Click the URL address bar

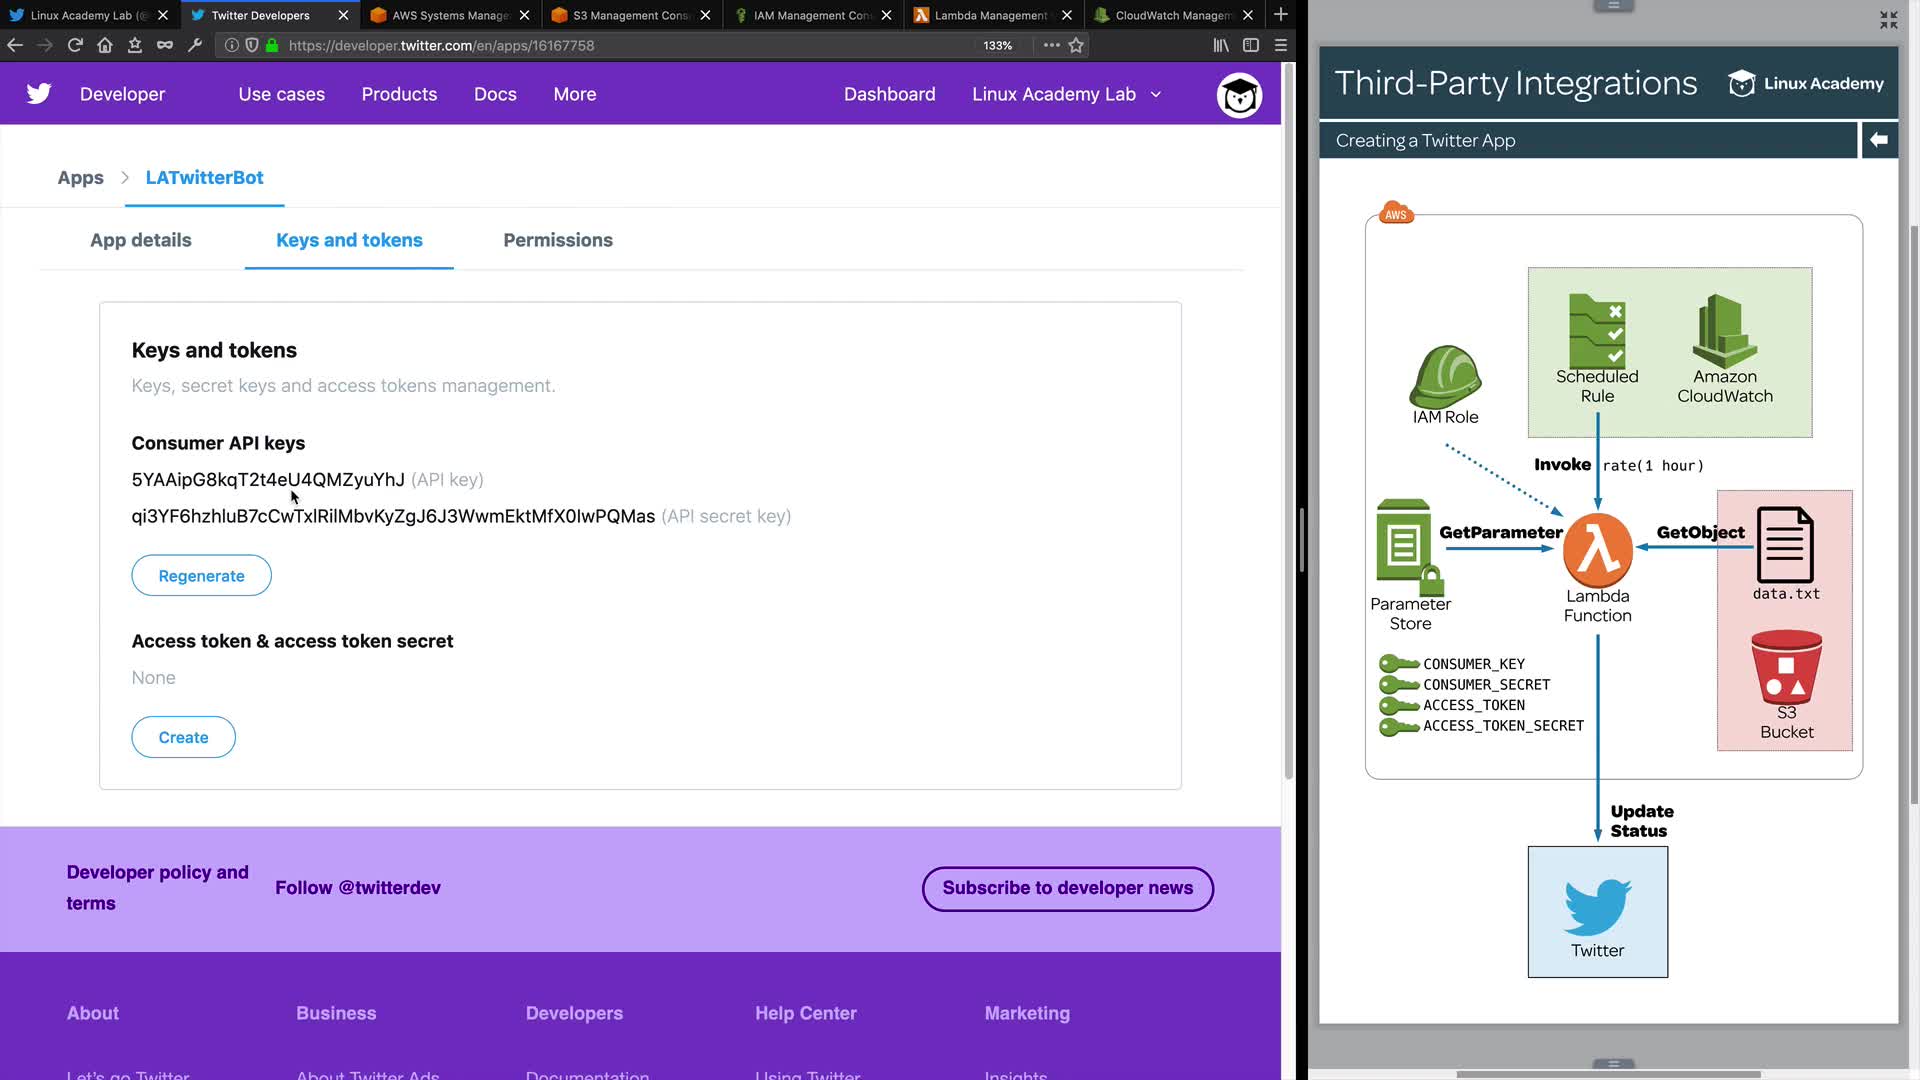coord(620,45)
